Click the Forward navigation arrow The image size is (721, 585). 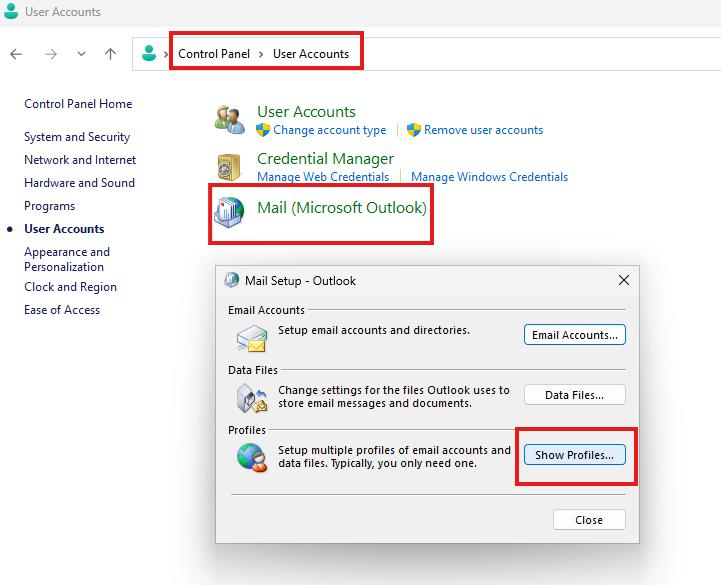(x=51, y=54)
